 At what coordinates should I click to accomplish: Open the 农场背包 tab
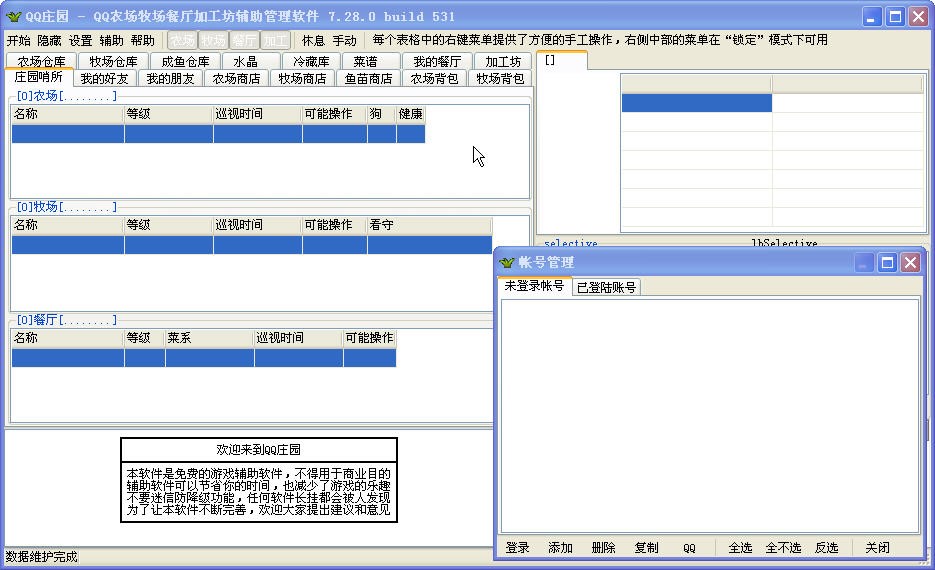point(434,79)
